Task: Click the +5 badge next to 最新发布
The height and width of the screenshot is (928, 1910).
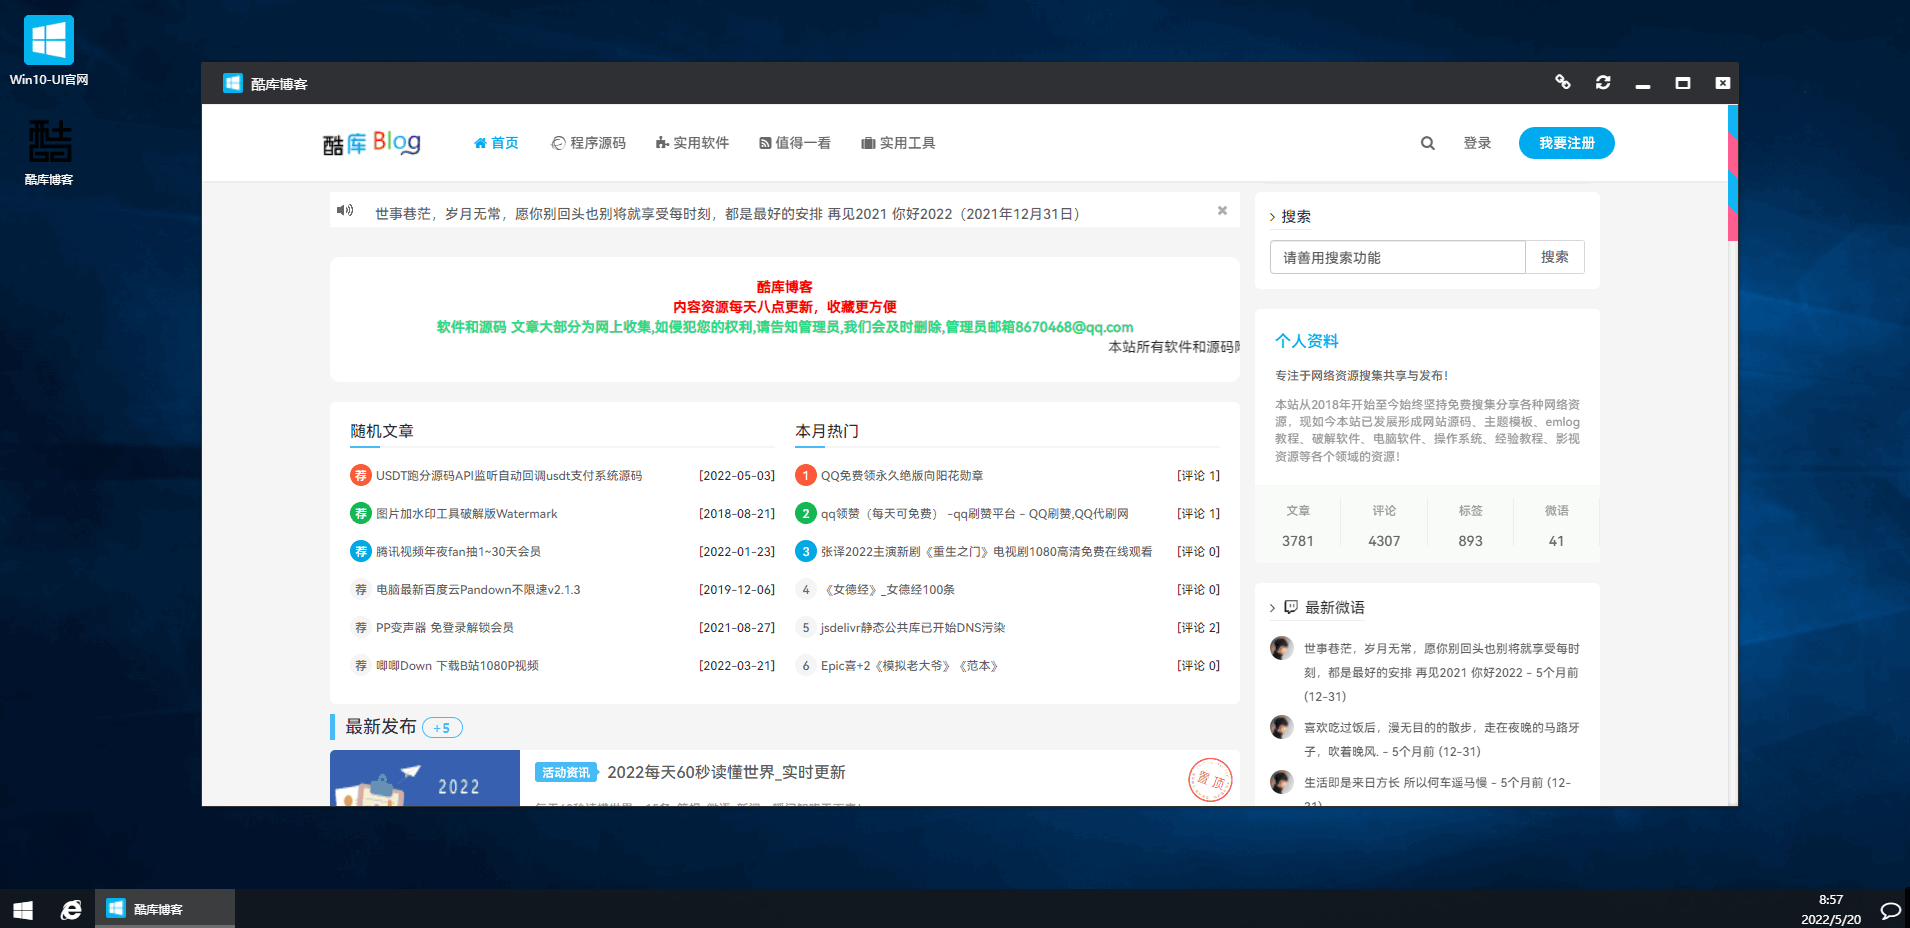Action: [441, 728]
